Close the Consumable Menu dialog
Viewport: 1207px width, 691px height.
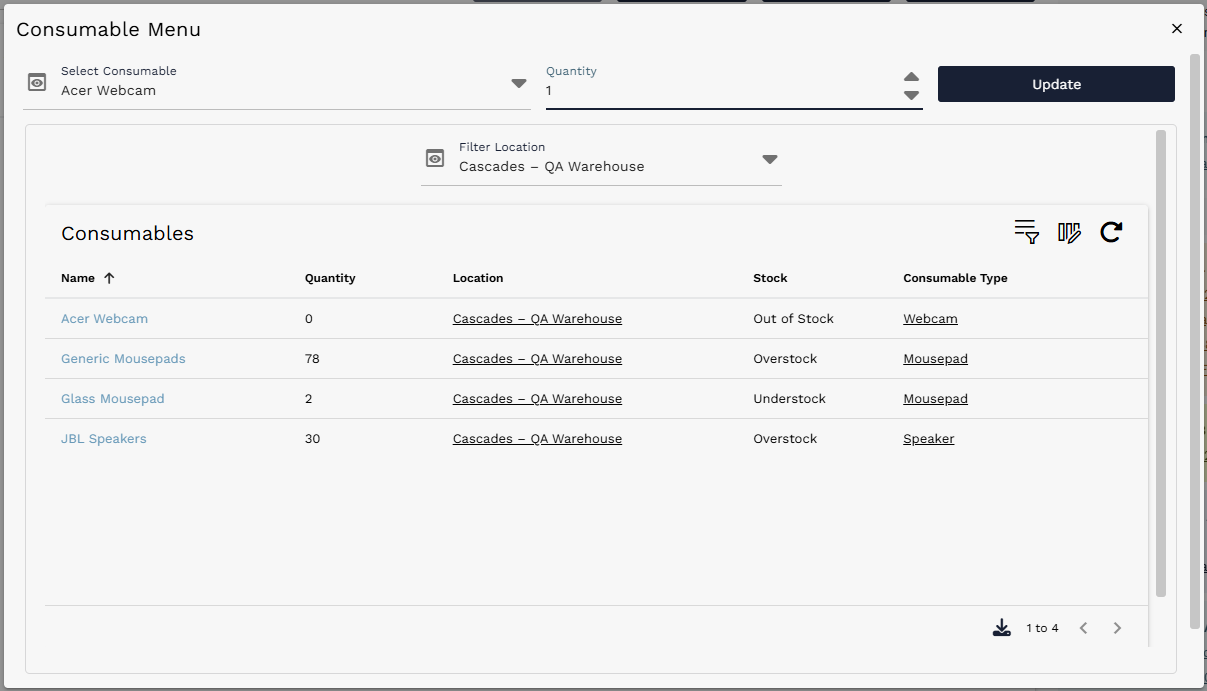tap(1177, 29)
